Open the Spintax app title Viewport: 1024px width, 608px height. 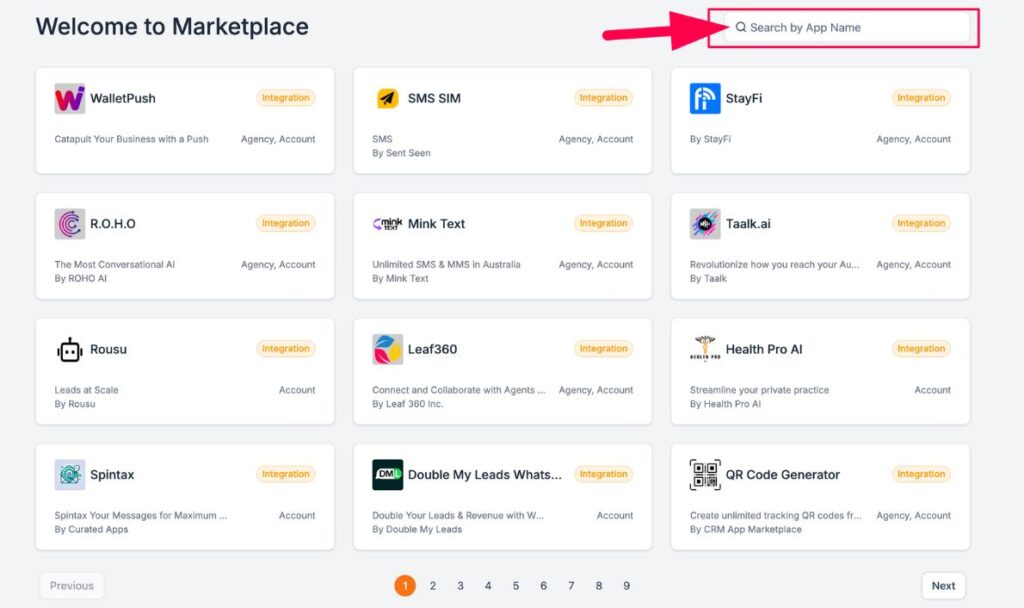tap(112, 475)
